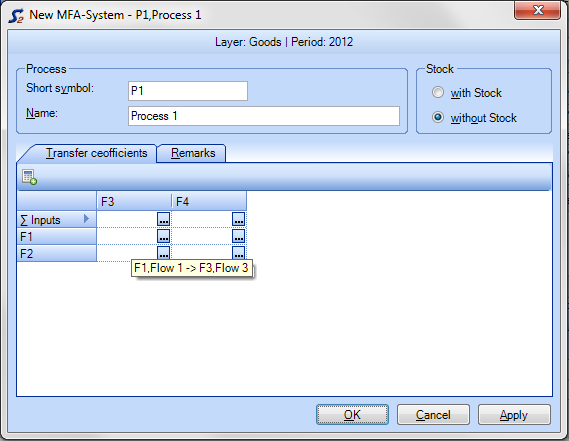Click the add calculator icon in toolbar
The image size is (569, 441).
coord(29,177)
